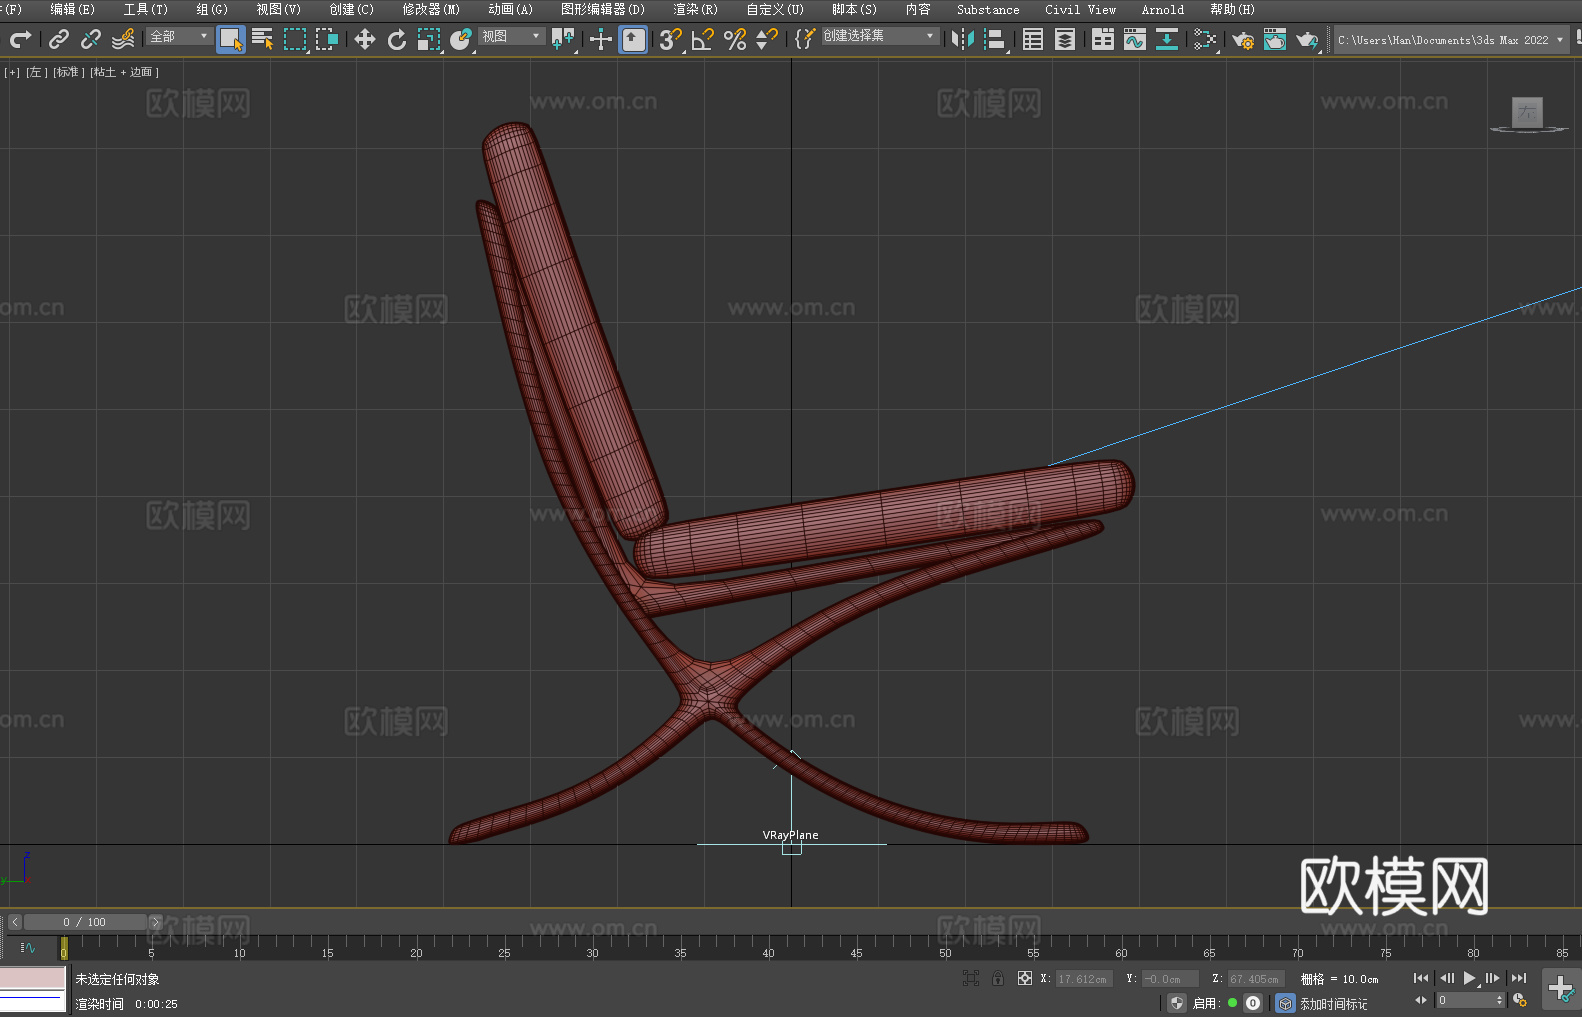Activate Select and Scale tool

click(x=429, y=39)
